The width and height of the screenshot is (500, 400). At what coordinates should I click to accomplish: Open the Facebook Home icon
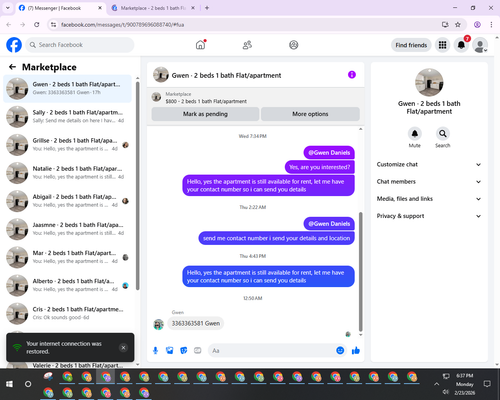[200, 45]
